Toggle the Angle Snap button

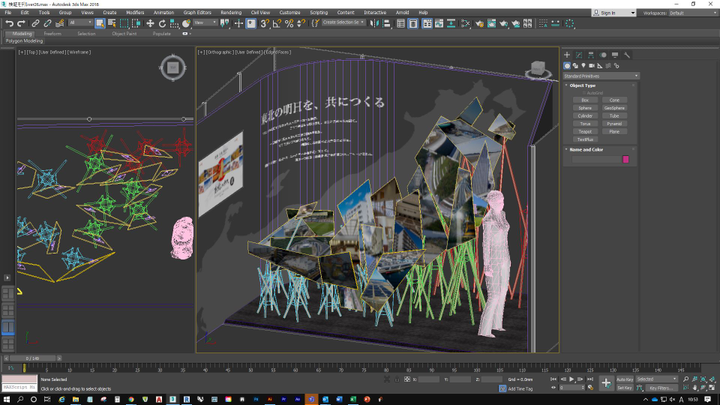pyautogui.click(x=277, y=23)
